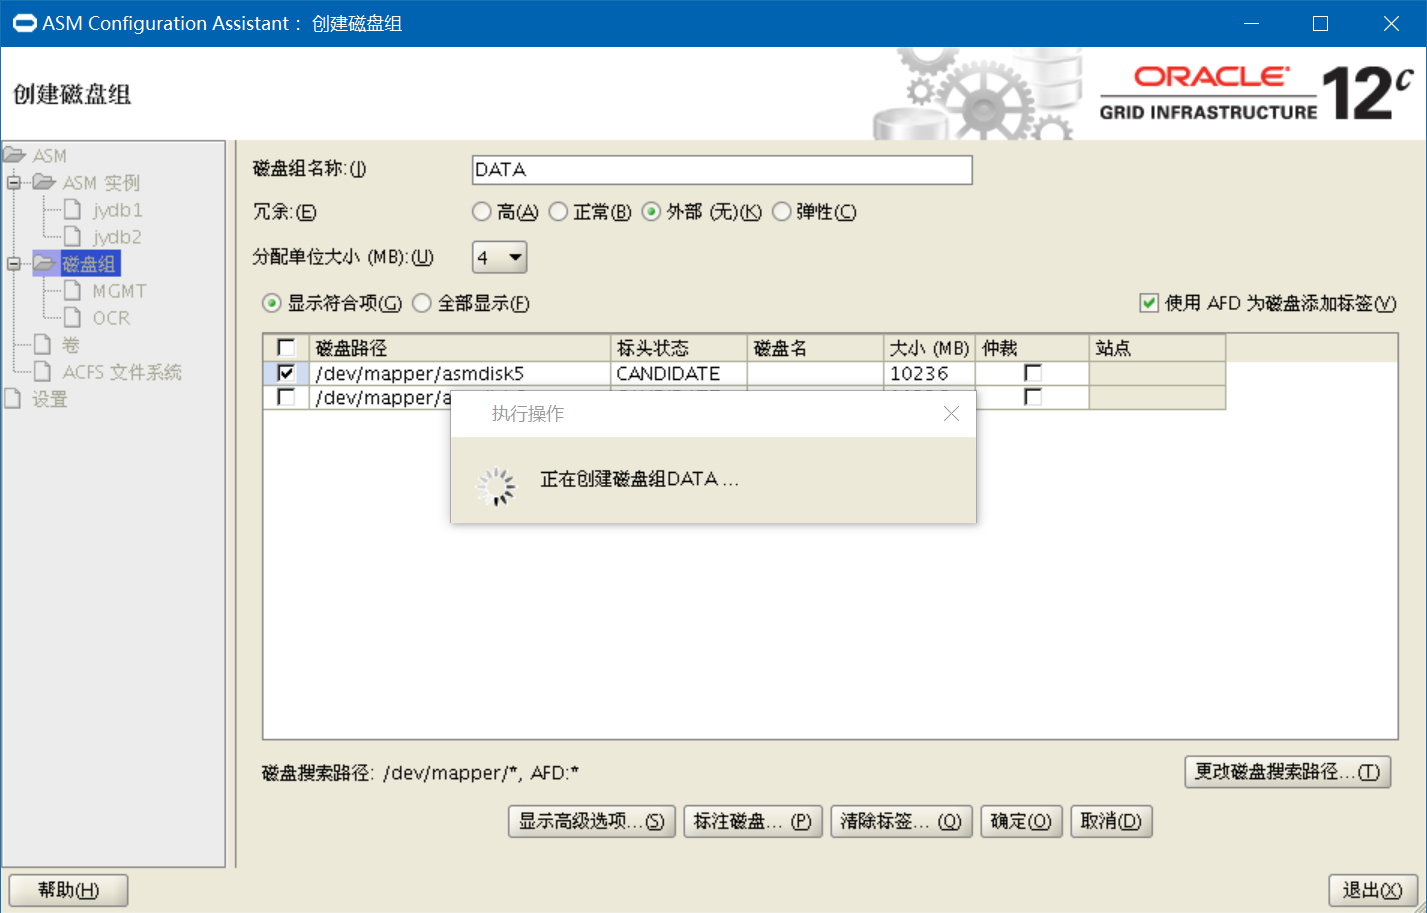The width and height of the screenshot is (1427, 913).
Task: Close the 执行操作 progress dialog
Action: pyautogui.click(x=951, y=413)
